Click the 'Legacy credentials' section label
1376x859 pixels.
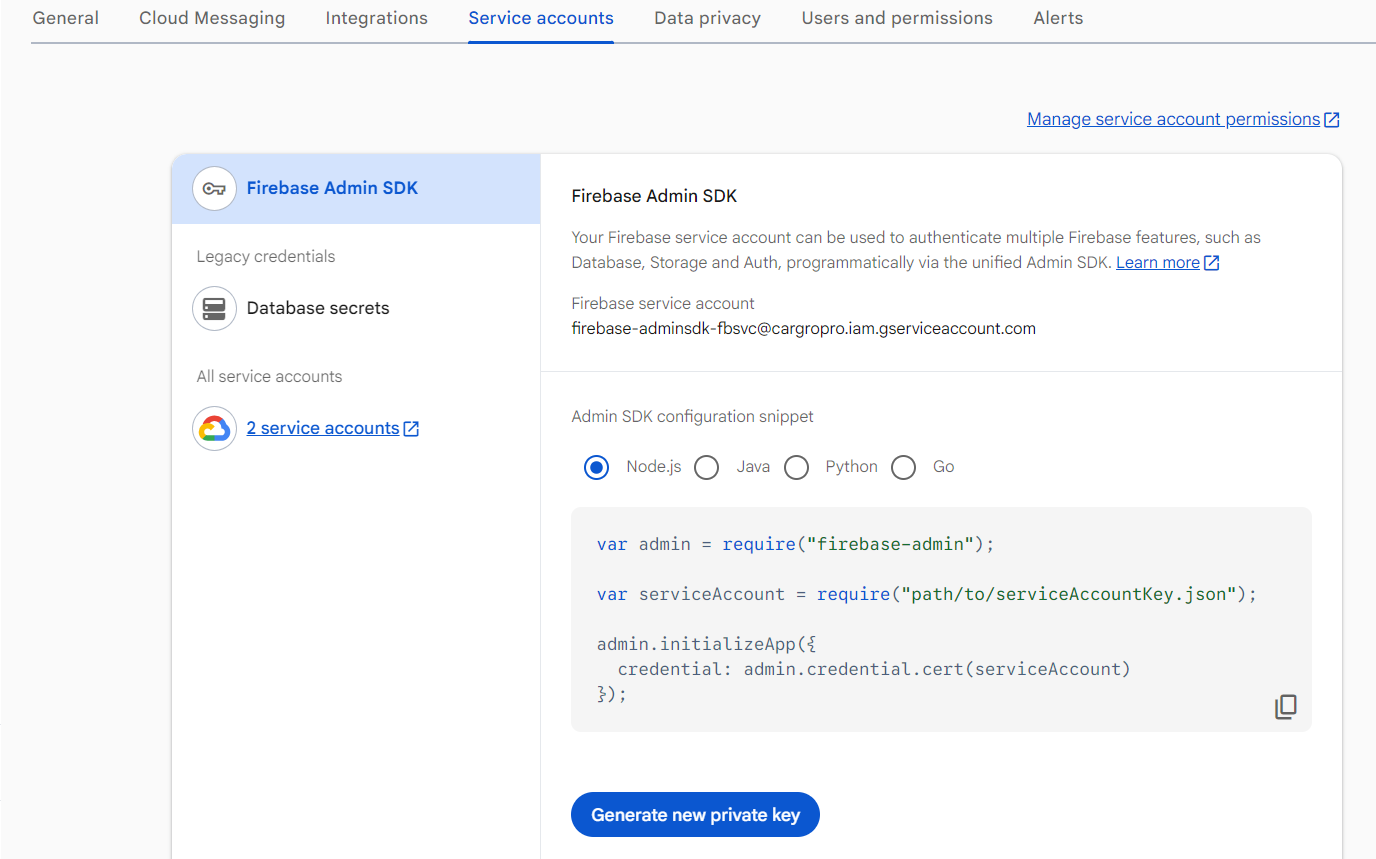click(266, 256)
